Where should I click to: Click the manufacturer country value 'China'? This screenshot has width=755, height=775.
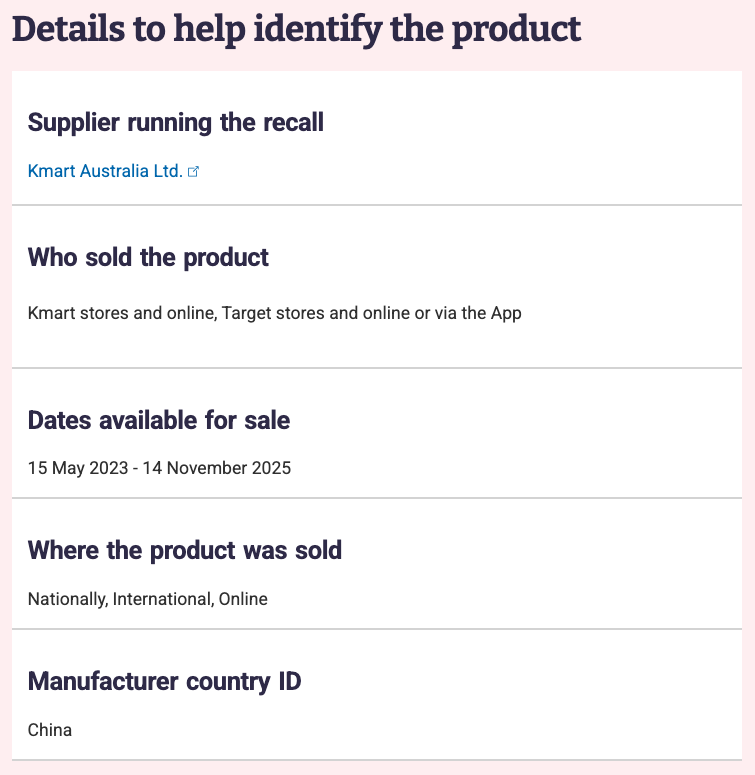coord(50,729)
